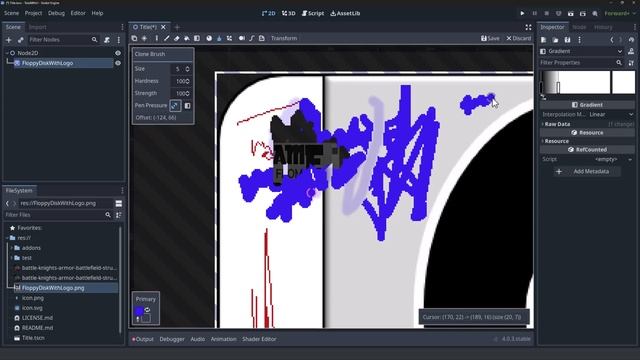The height and width of the screenshot is (360, 640).
Task: Open the Interpolation Mode Linear dropdown
Action: click(611, 115)
